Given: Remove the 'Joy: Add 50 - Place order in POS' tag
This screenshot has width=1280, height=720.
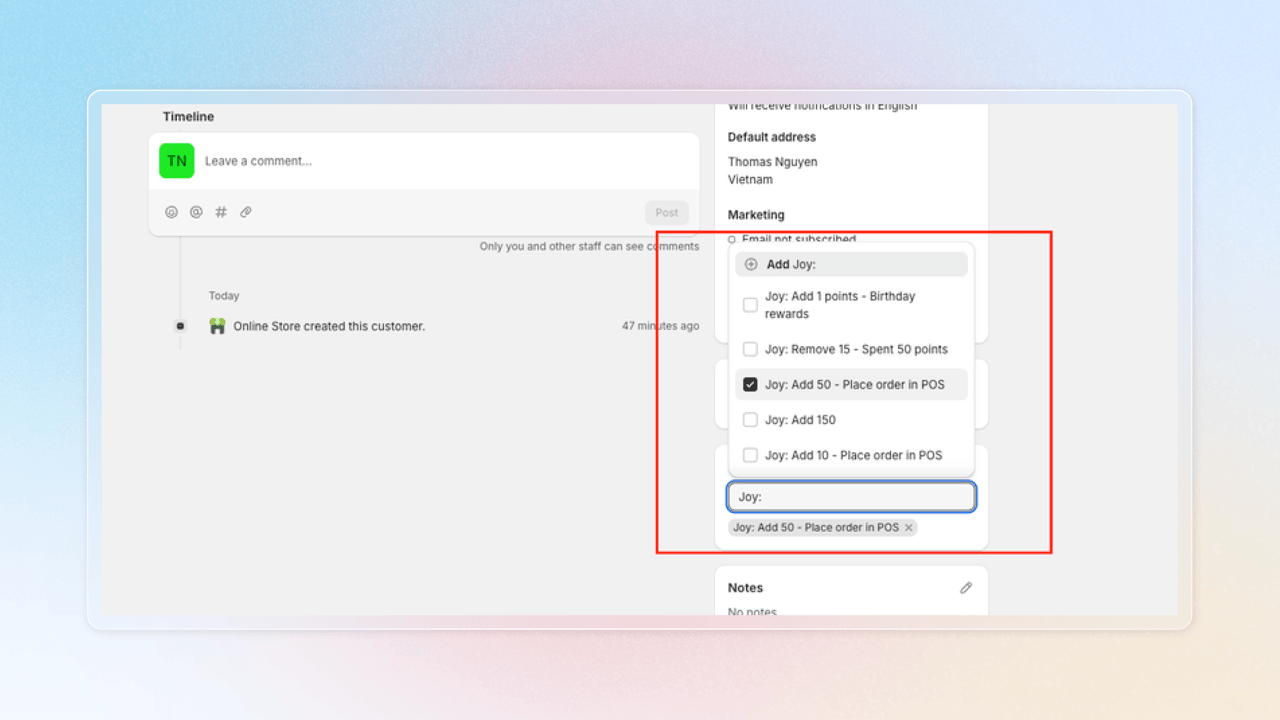Looking at the screenshot, I should (x=909, y=528).
